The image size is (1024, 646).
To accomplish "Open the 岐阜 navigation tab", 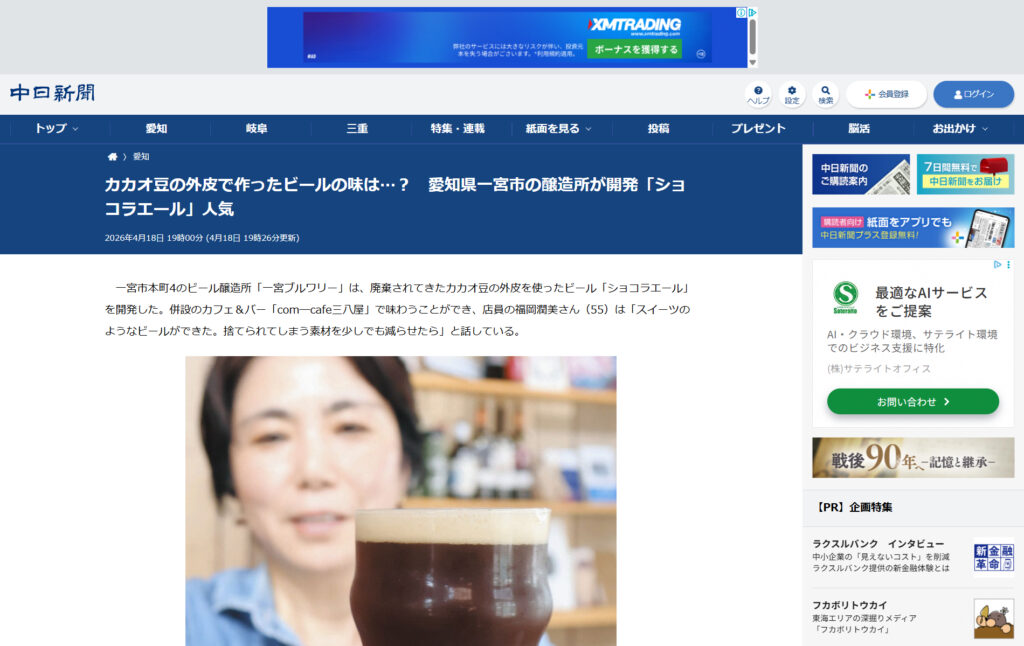I will tap(257, 129).
